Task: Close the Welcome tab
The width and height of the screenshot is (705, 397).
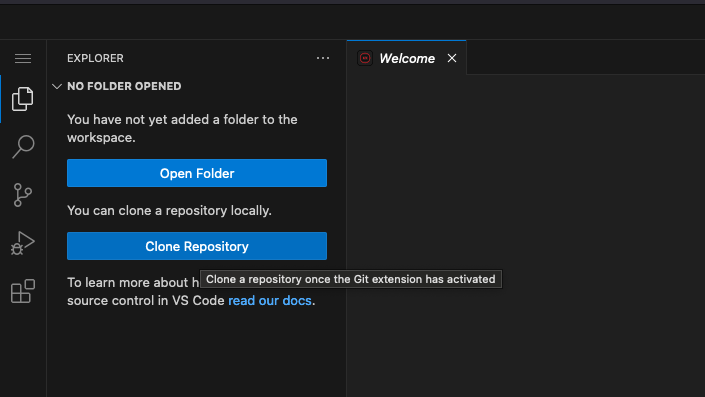Action: point(452,58)
